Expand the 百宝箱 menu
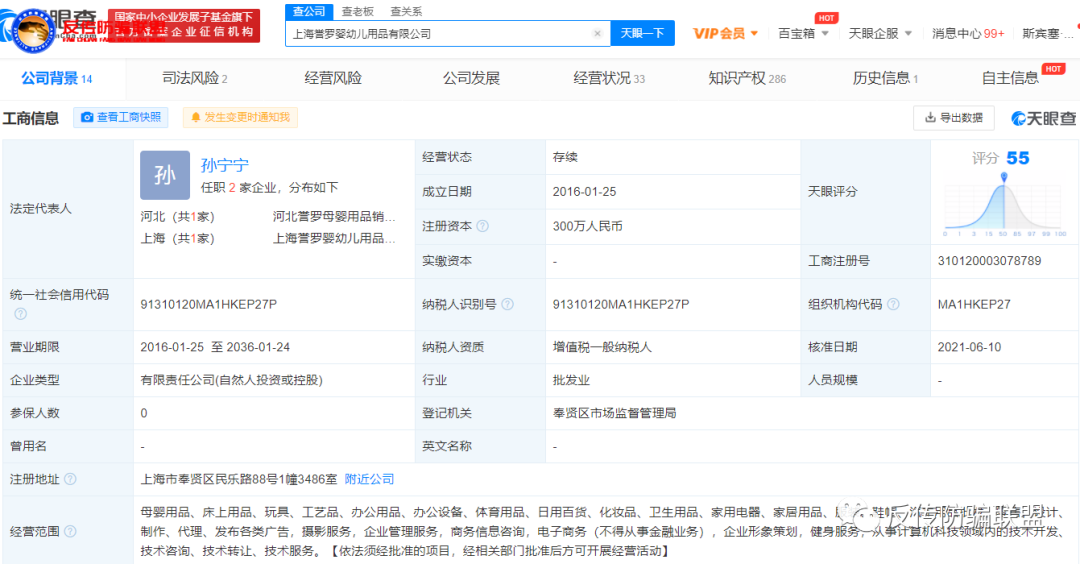1080x564 pixels. click(x=803, y=33)
